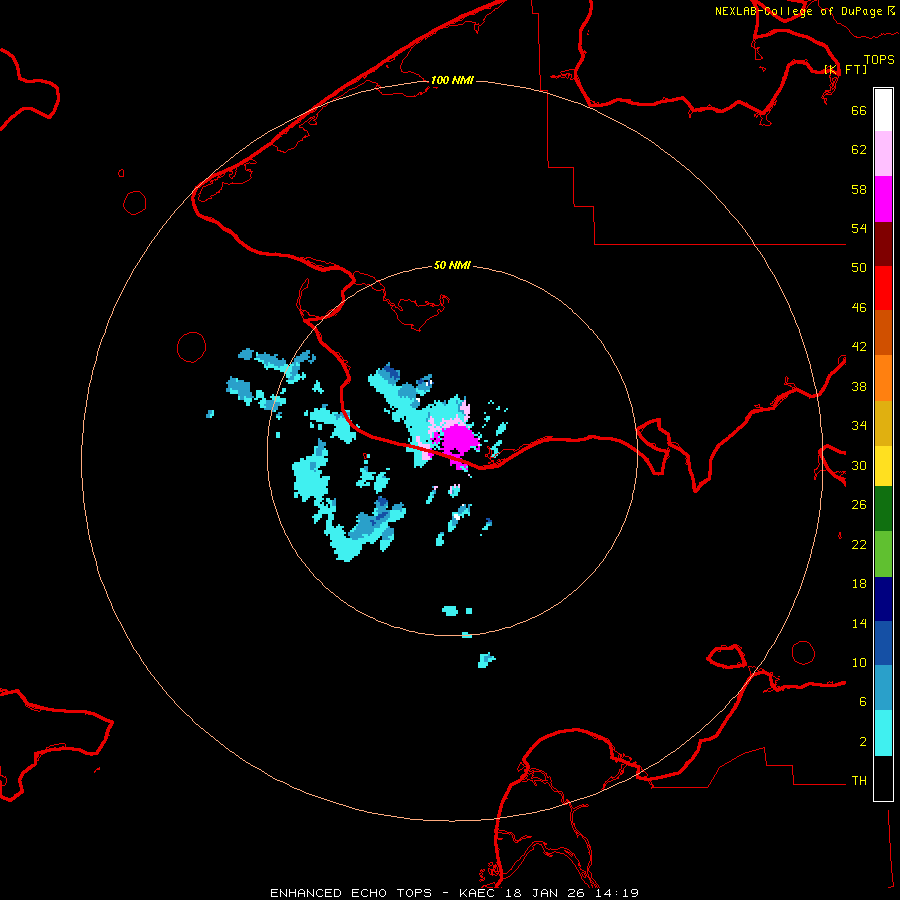Click the TH threshold label
900x900 pixels.
(x=859, y=781)
